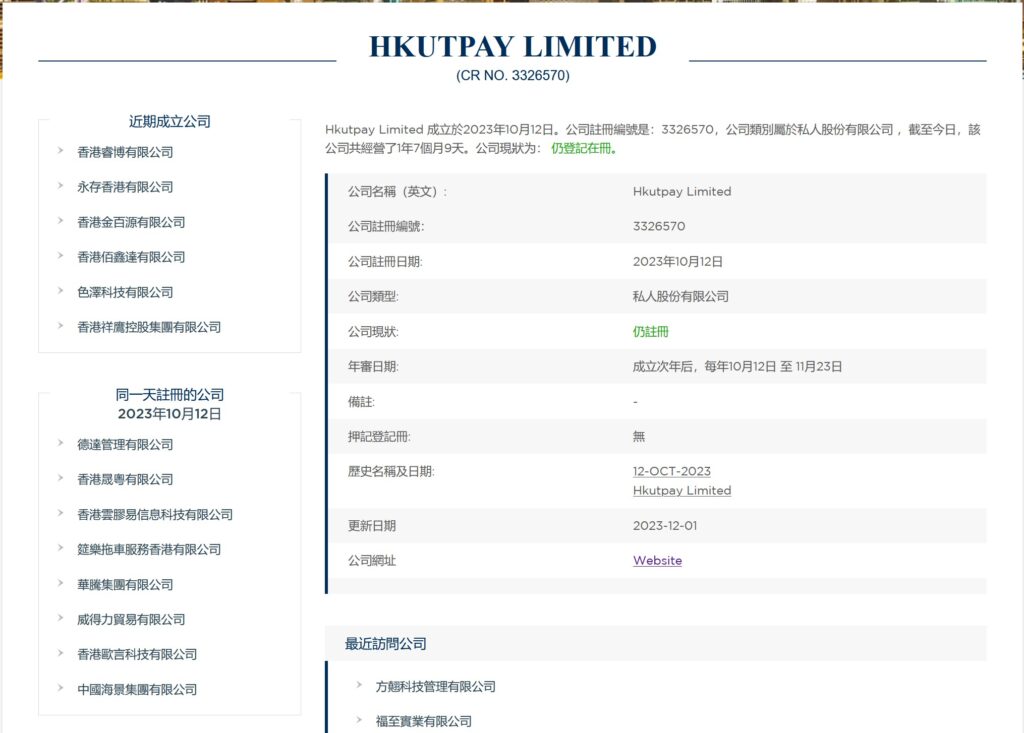Click the 12-OCT-2023 history date link
The width and height of the screenshot is (1024, 733).
pos(671,471)
